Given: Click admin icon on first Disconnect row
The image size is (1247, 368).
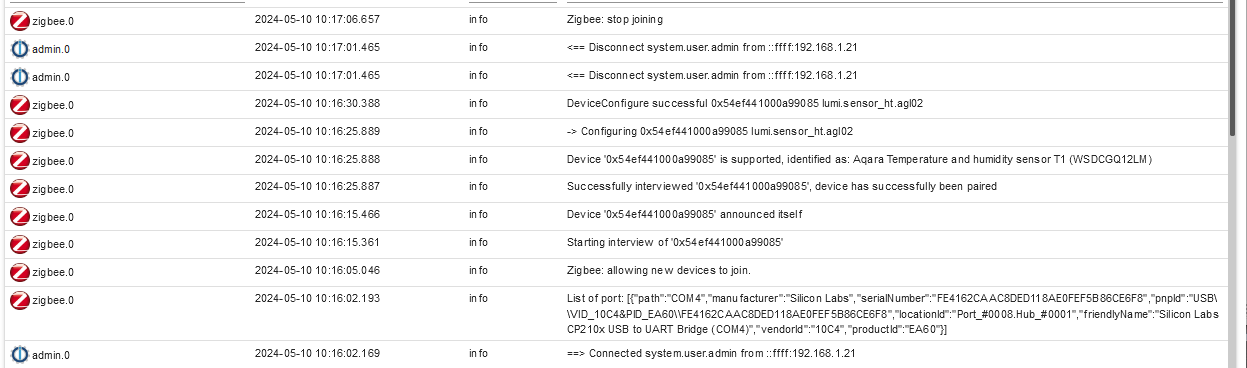Looking at the screenshot, I should (x=19, y=48).
